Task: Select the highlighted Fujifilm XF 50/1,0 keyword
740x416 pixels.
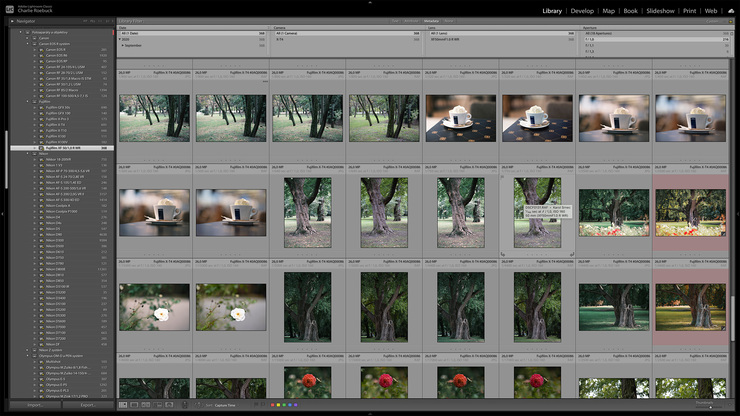Action: pyautogui.click(x=62, y=148)
